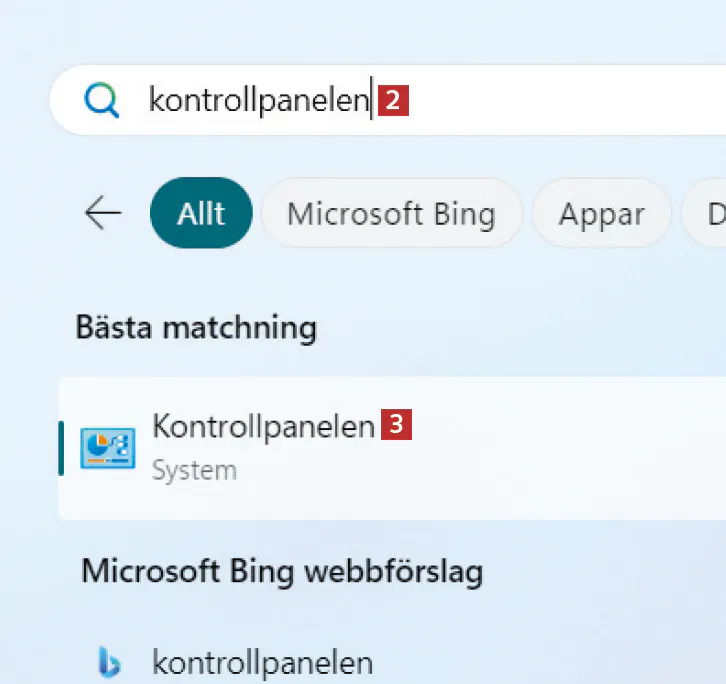The width and height of the screenshot is (726, 684).
Task: Click the magnifying glass search icon
Action: [x=102, y=100]
